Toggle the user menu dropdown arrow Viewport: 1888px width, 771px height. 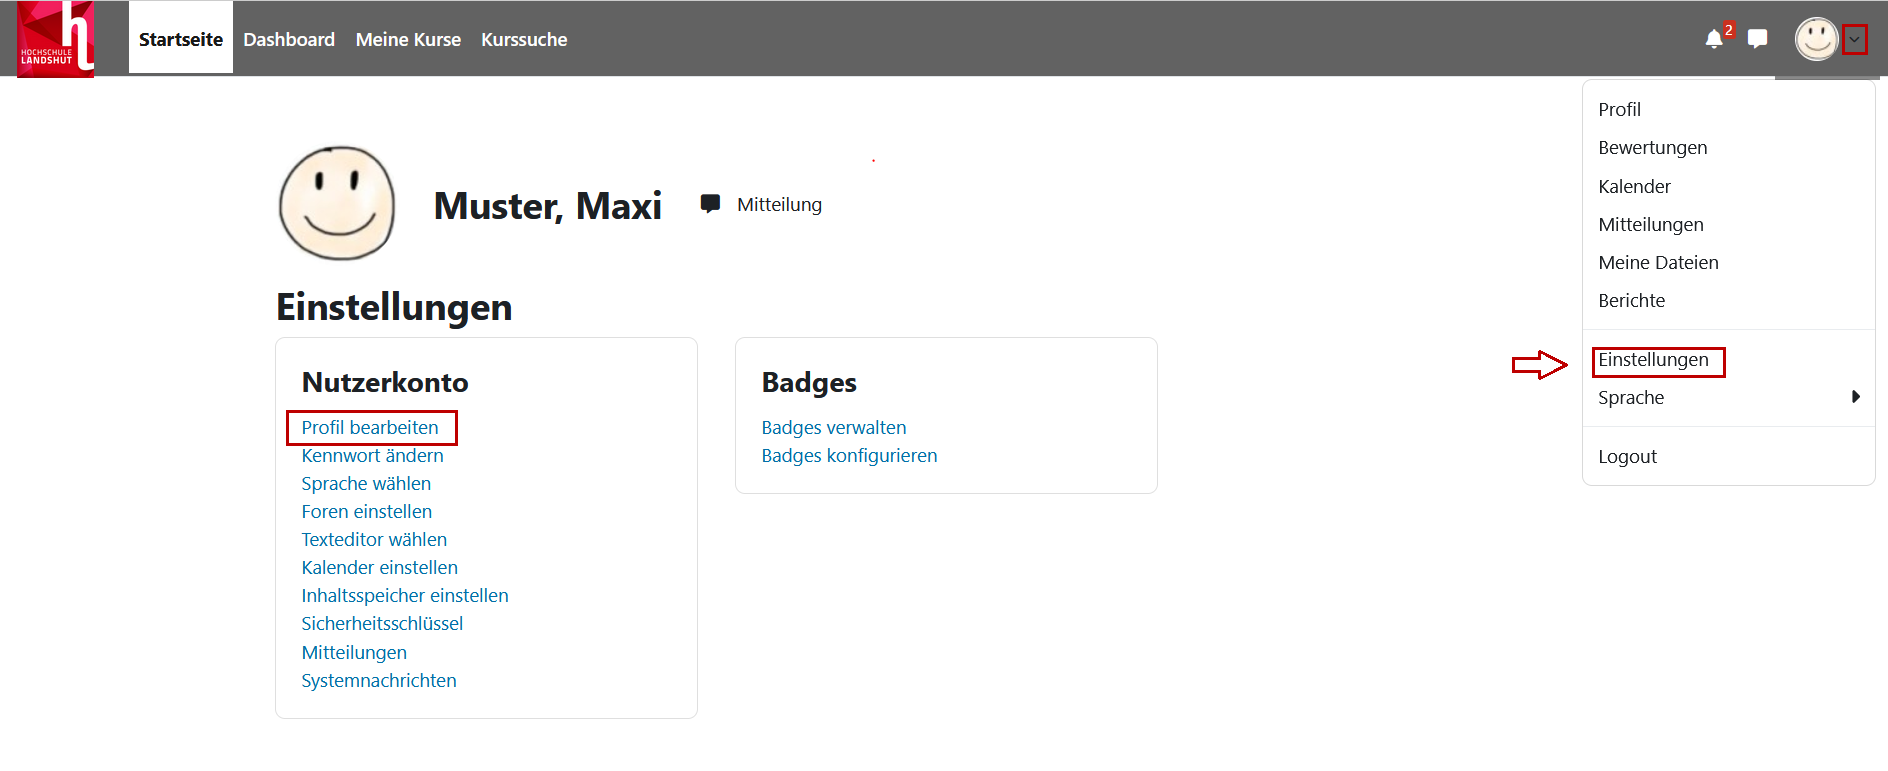[x=1855, y=39]
